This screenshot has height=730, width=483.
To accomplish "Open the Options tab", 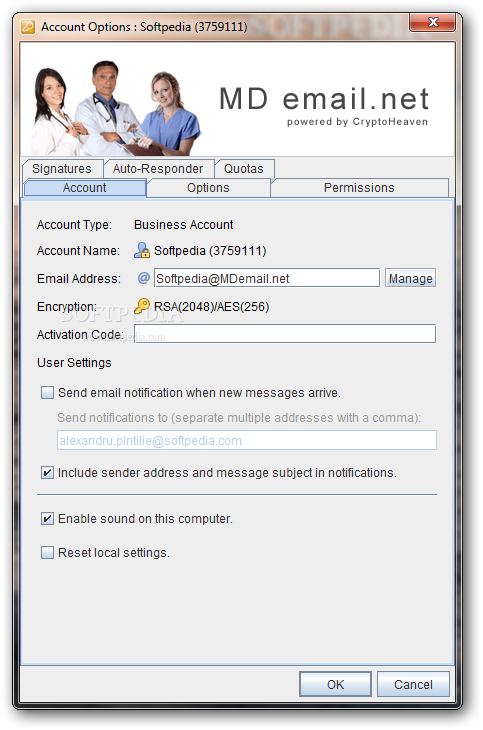I will (x=208, y=188).
